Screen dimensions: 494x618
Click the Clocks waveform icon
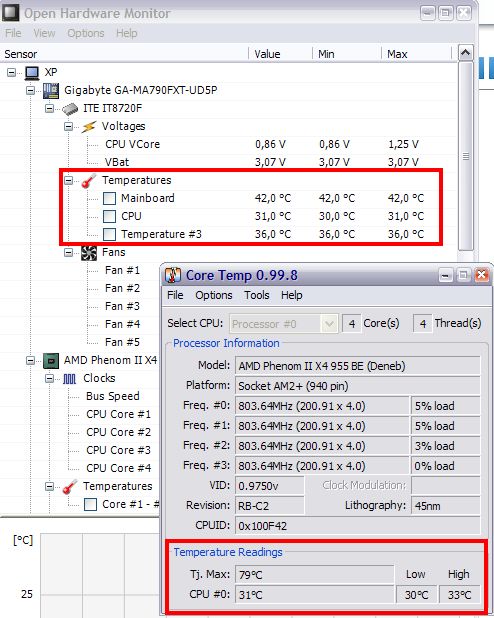click(70, 379)
